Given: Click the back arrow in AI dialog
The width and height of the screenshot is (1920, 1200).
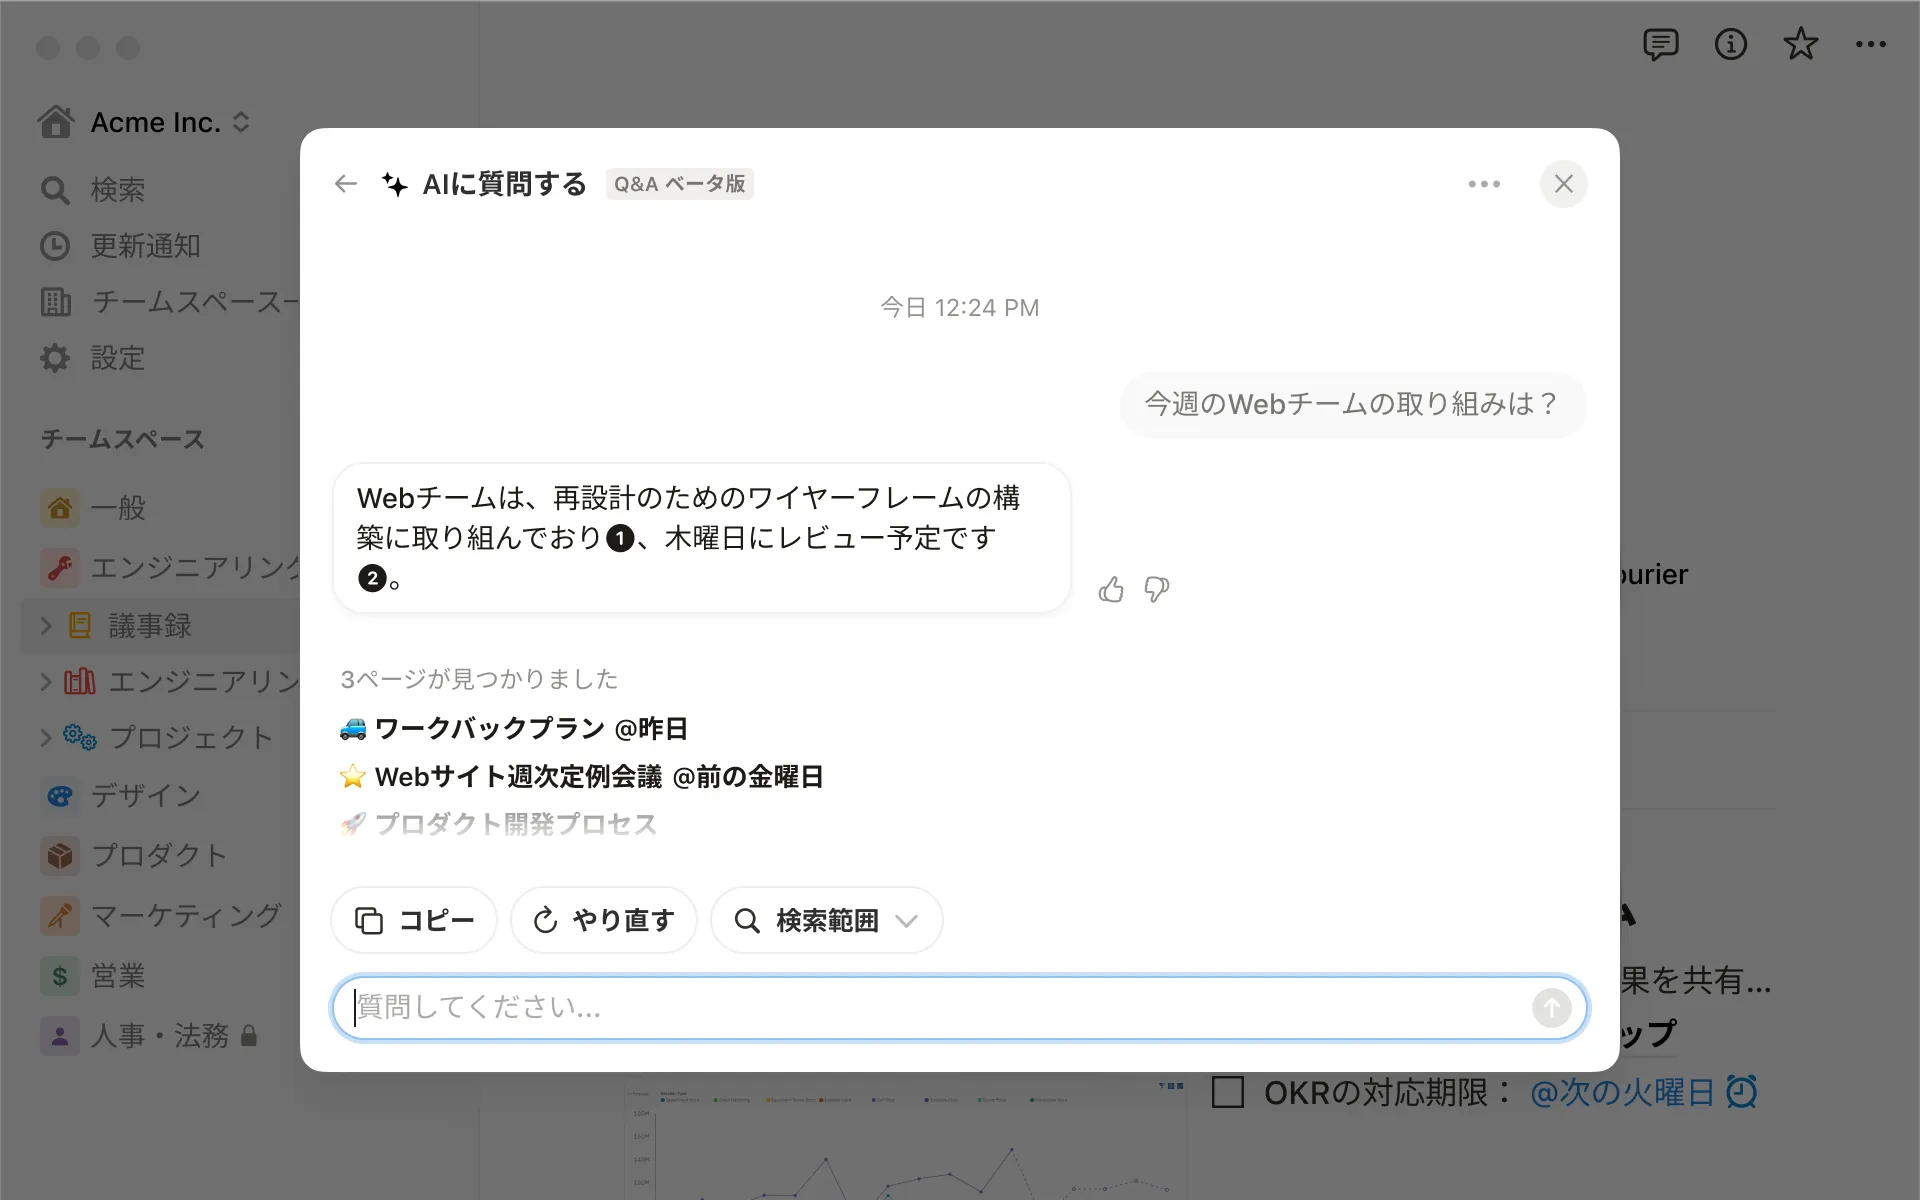Looking at the screenshot, I should coord(346,184).
